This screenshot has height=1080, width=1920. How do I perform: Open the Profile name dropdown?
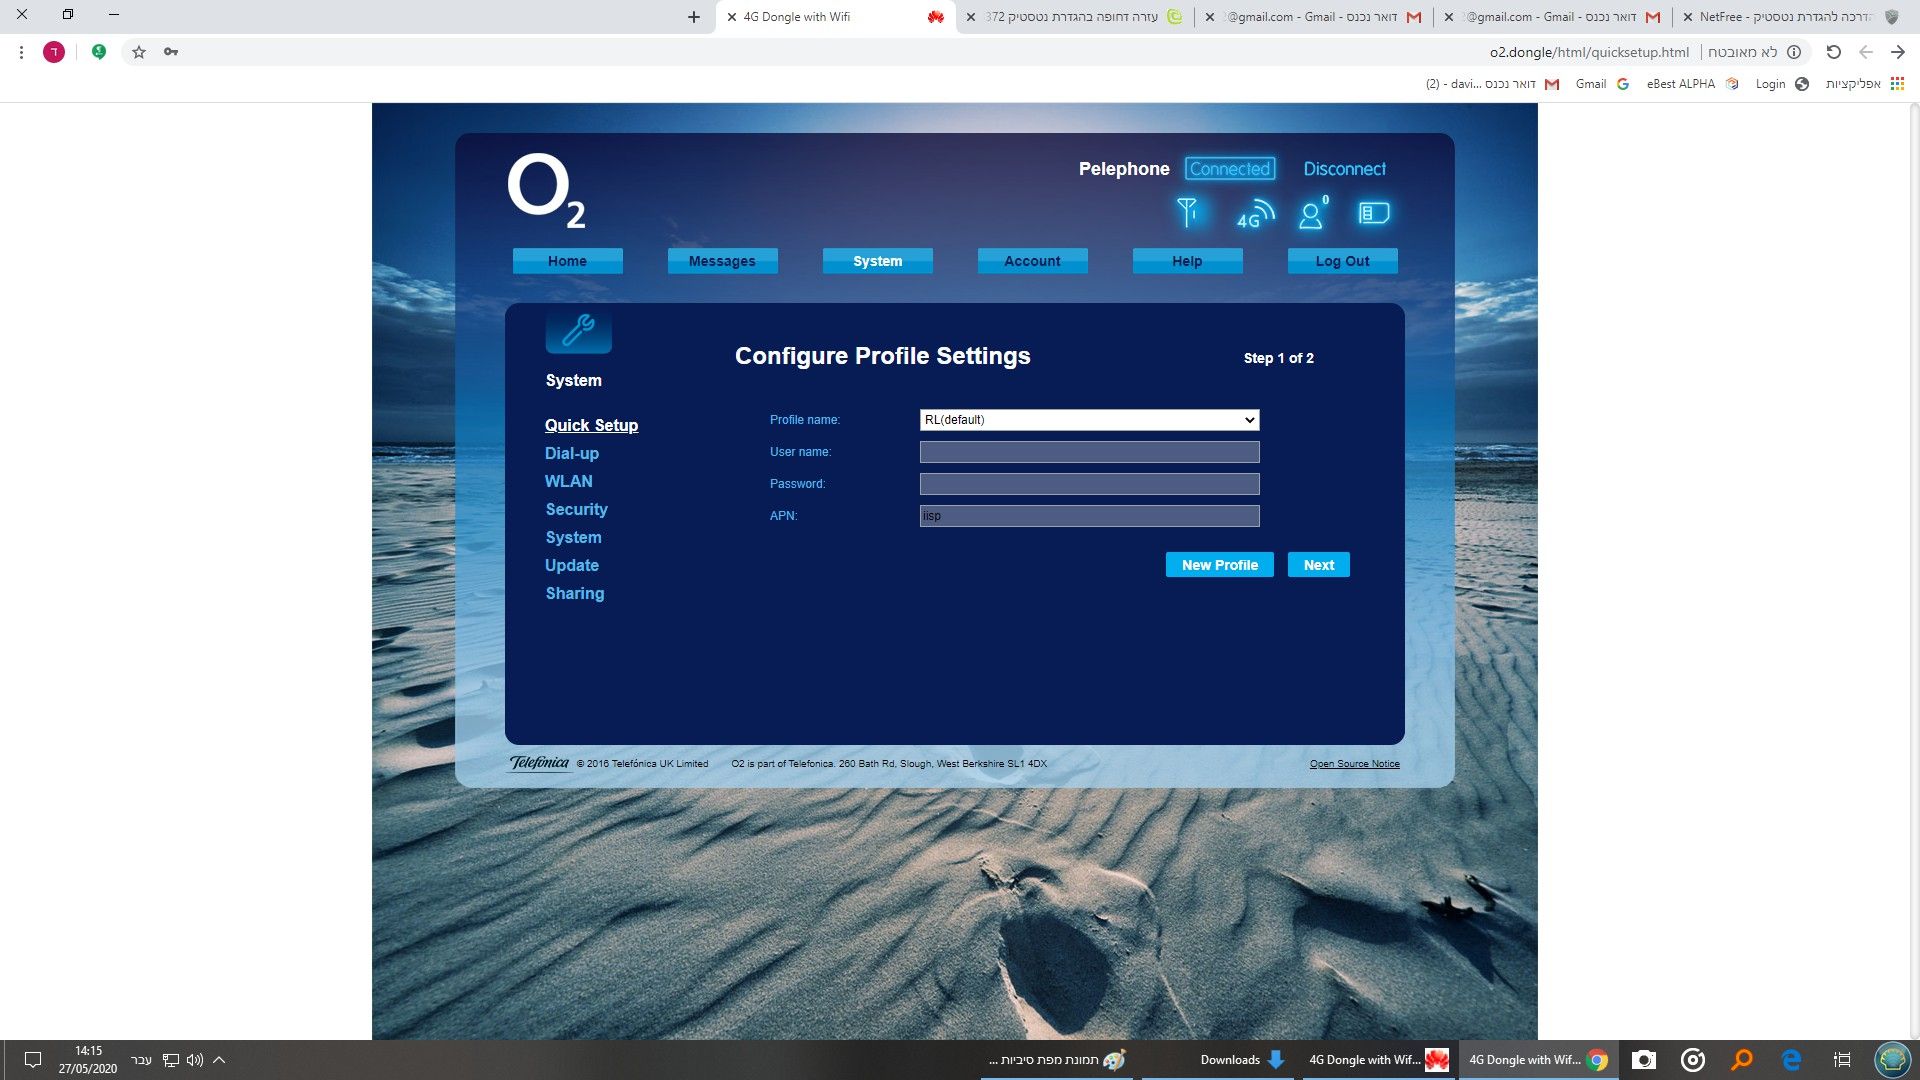[x=1089, y=420]
